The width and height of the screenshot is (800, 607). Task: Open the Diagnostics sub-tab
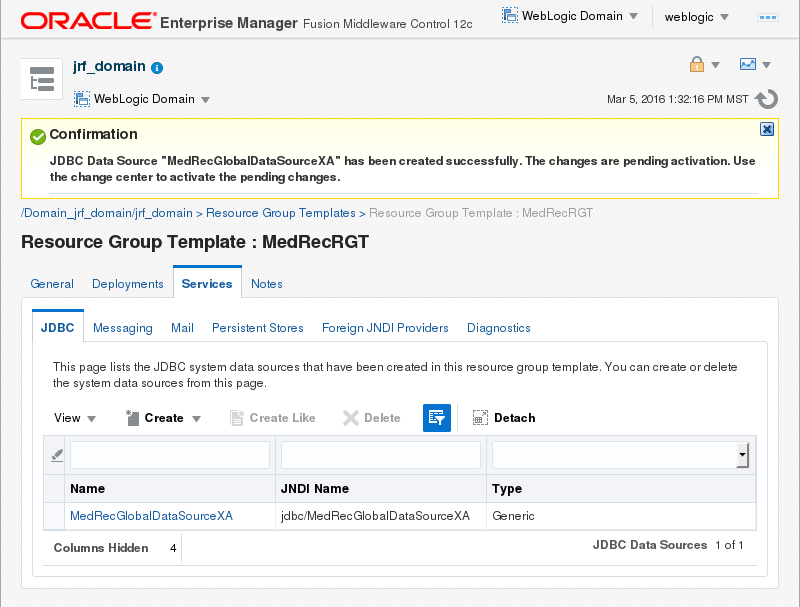click(498, 328)
